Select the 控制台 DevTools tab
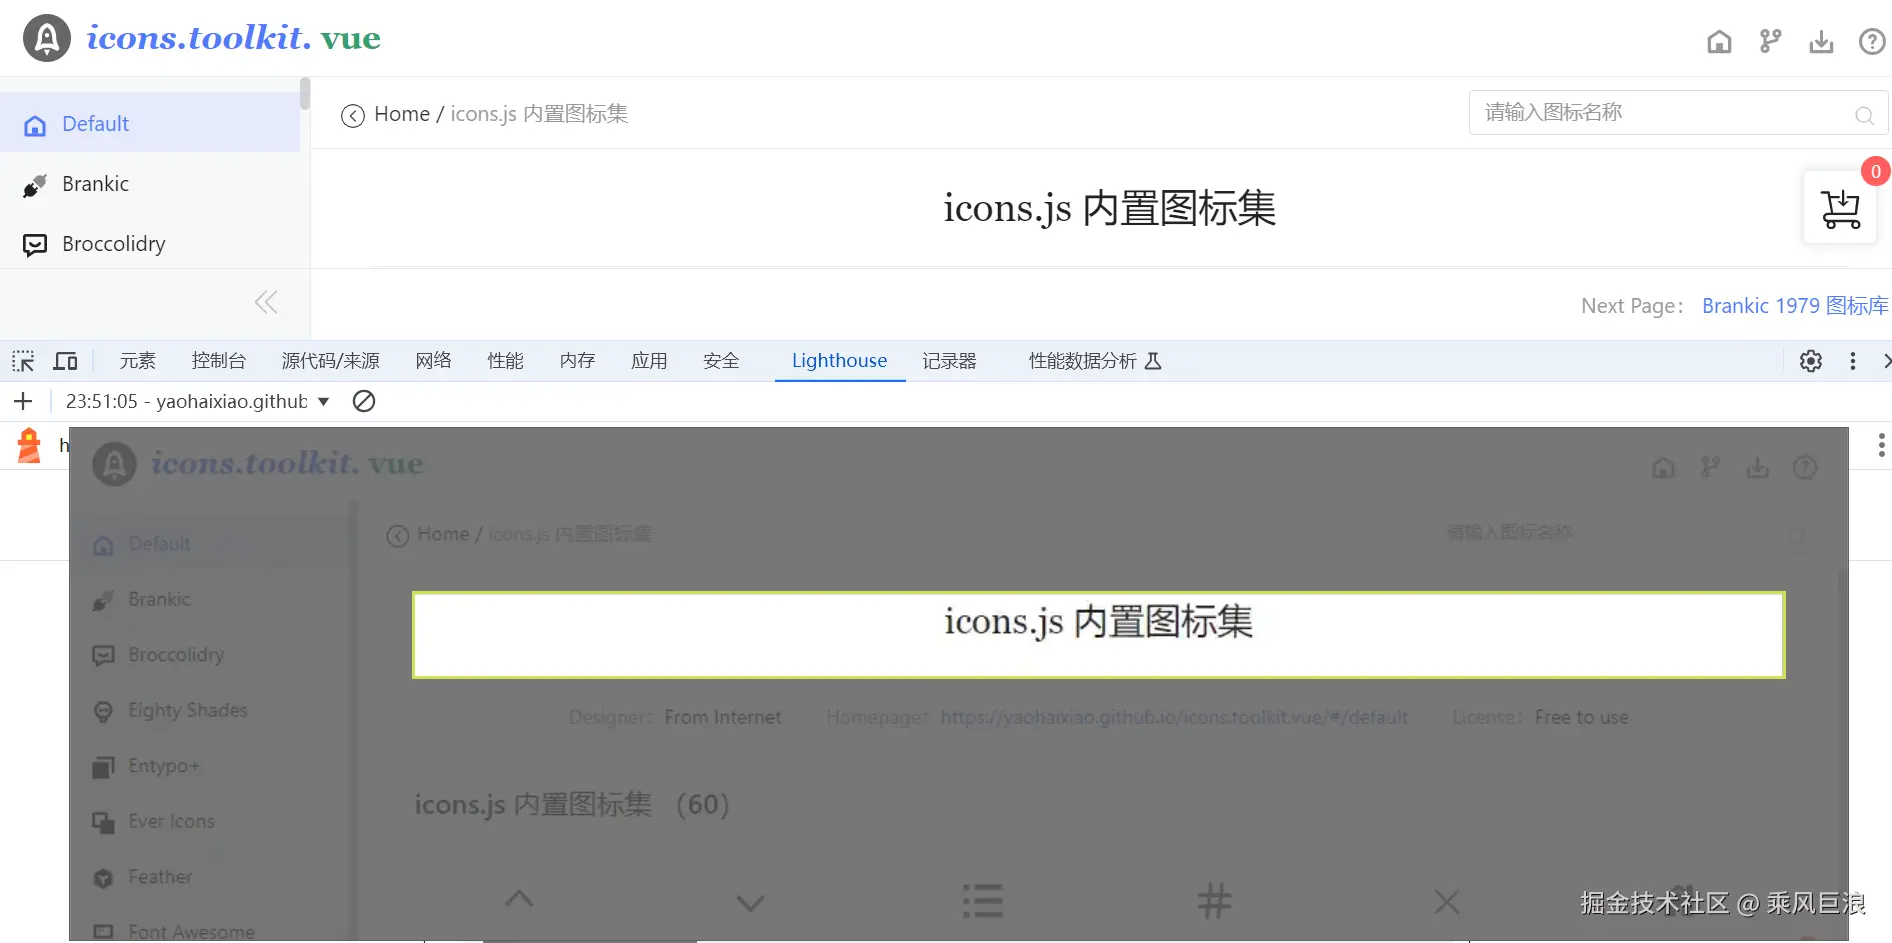 tap(218, 360)
